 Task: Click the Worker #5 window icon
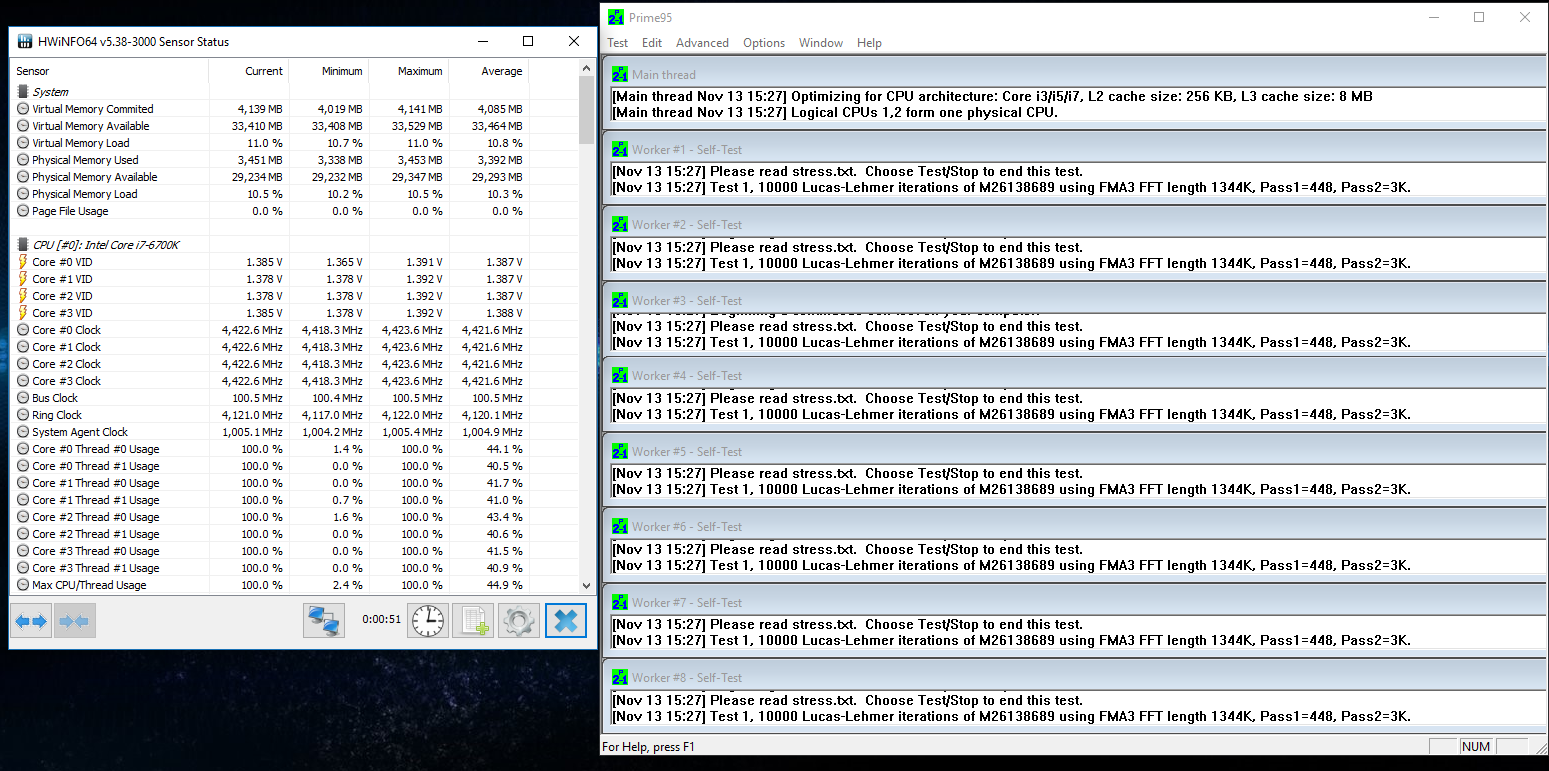coord(620,451)
